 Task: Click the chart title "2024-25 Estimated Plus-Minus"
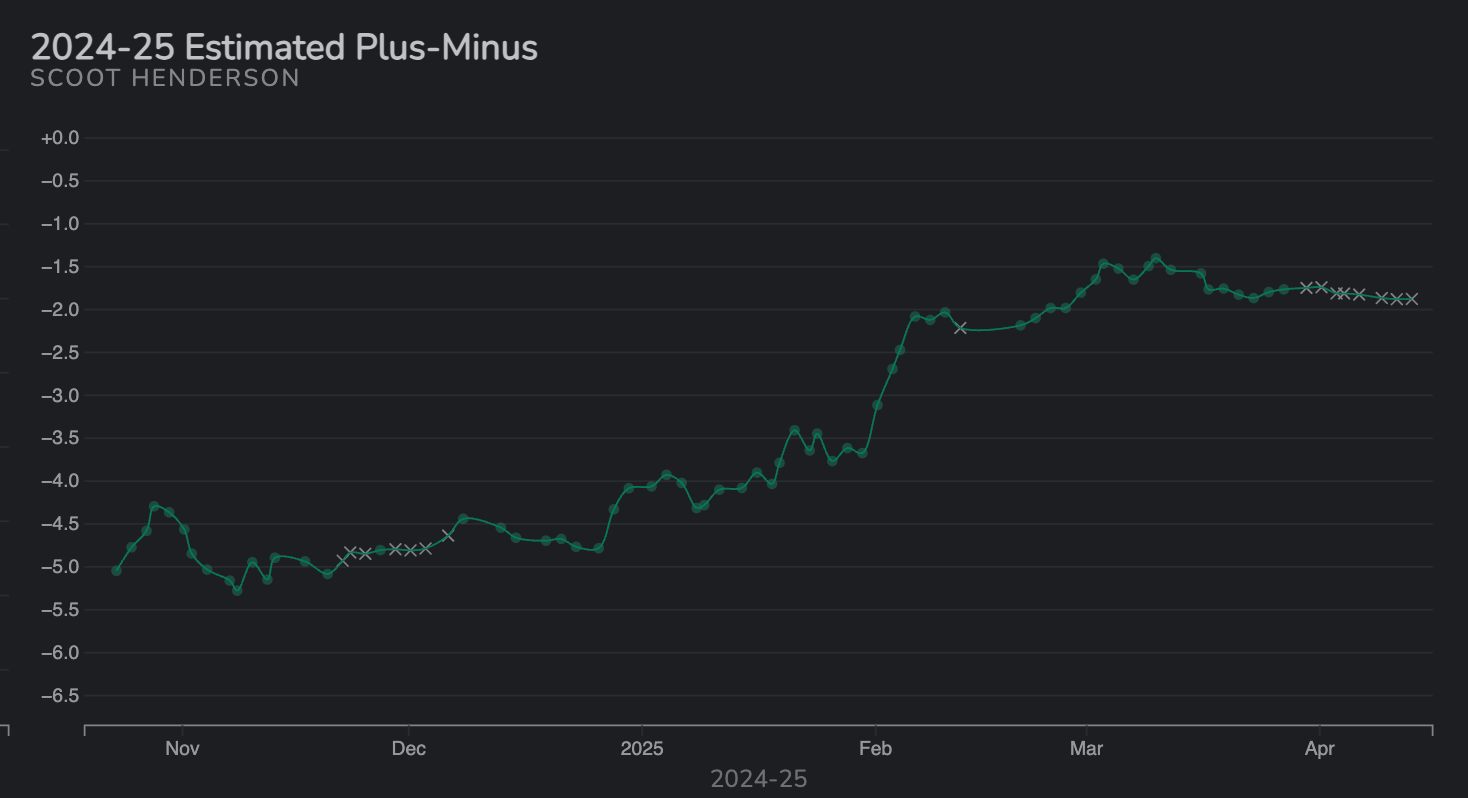click(x=284, y=47)
